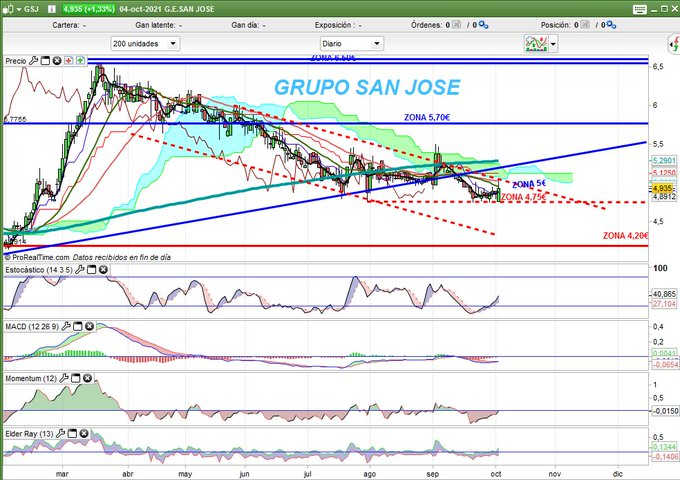Click the Gan latente label
Screen dimensions: 680x480
click(x=158, y=25)
